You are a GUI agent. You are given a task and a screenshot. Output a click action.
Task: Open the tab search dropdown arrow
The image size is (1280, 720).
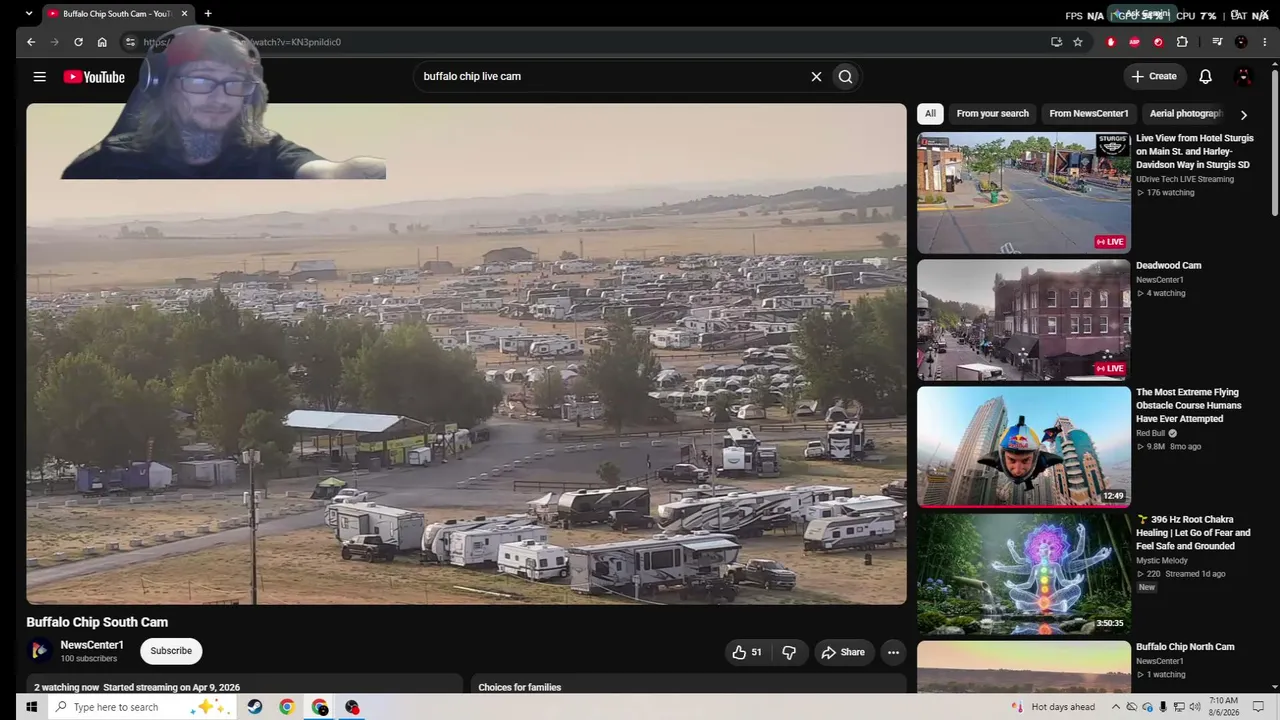[29, 14]
